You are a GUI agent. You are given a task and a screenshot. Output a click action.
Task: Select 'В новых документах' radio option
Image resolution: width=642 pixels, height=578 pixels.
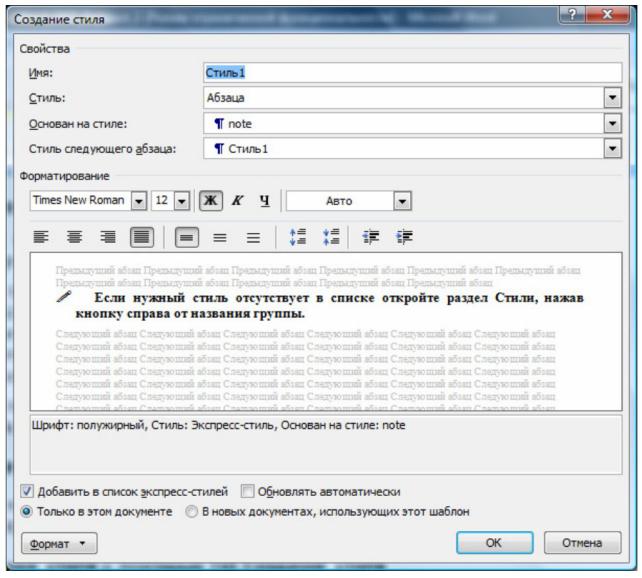191,511
